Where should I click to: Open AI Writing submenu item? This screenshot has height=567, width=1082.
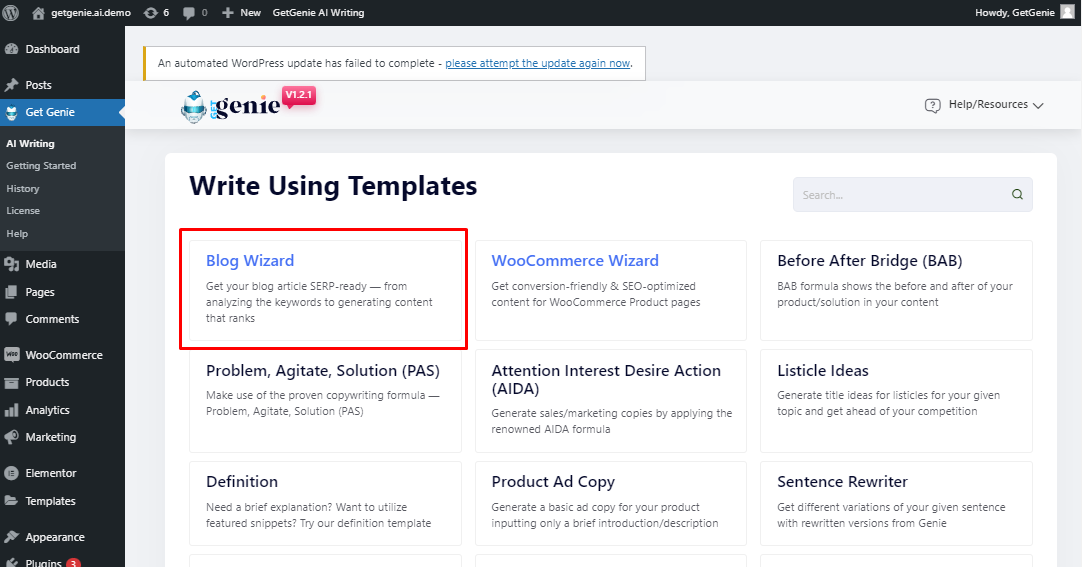tap(30, 143)
